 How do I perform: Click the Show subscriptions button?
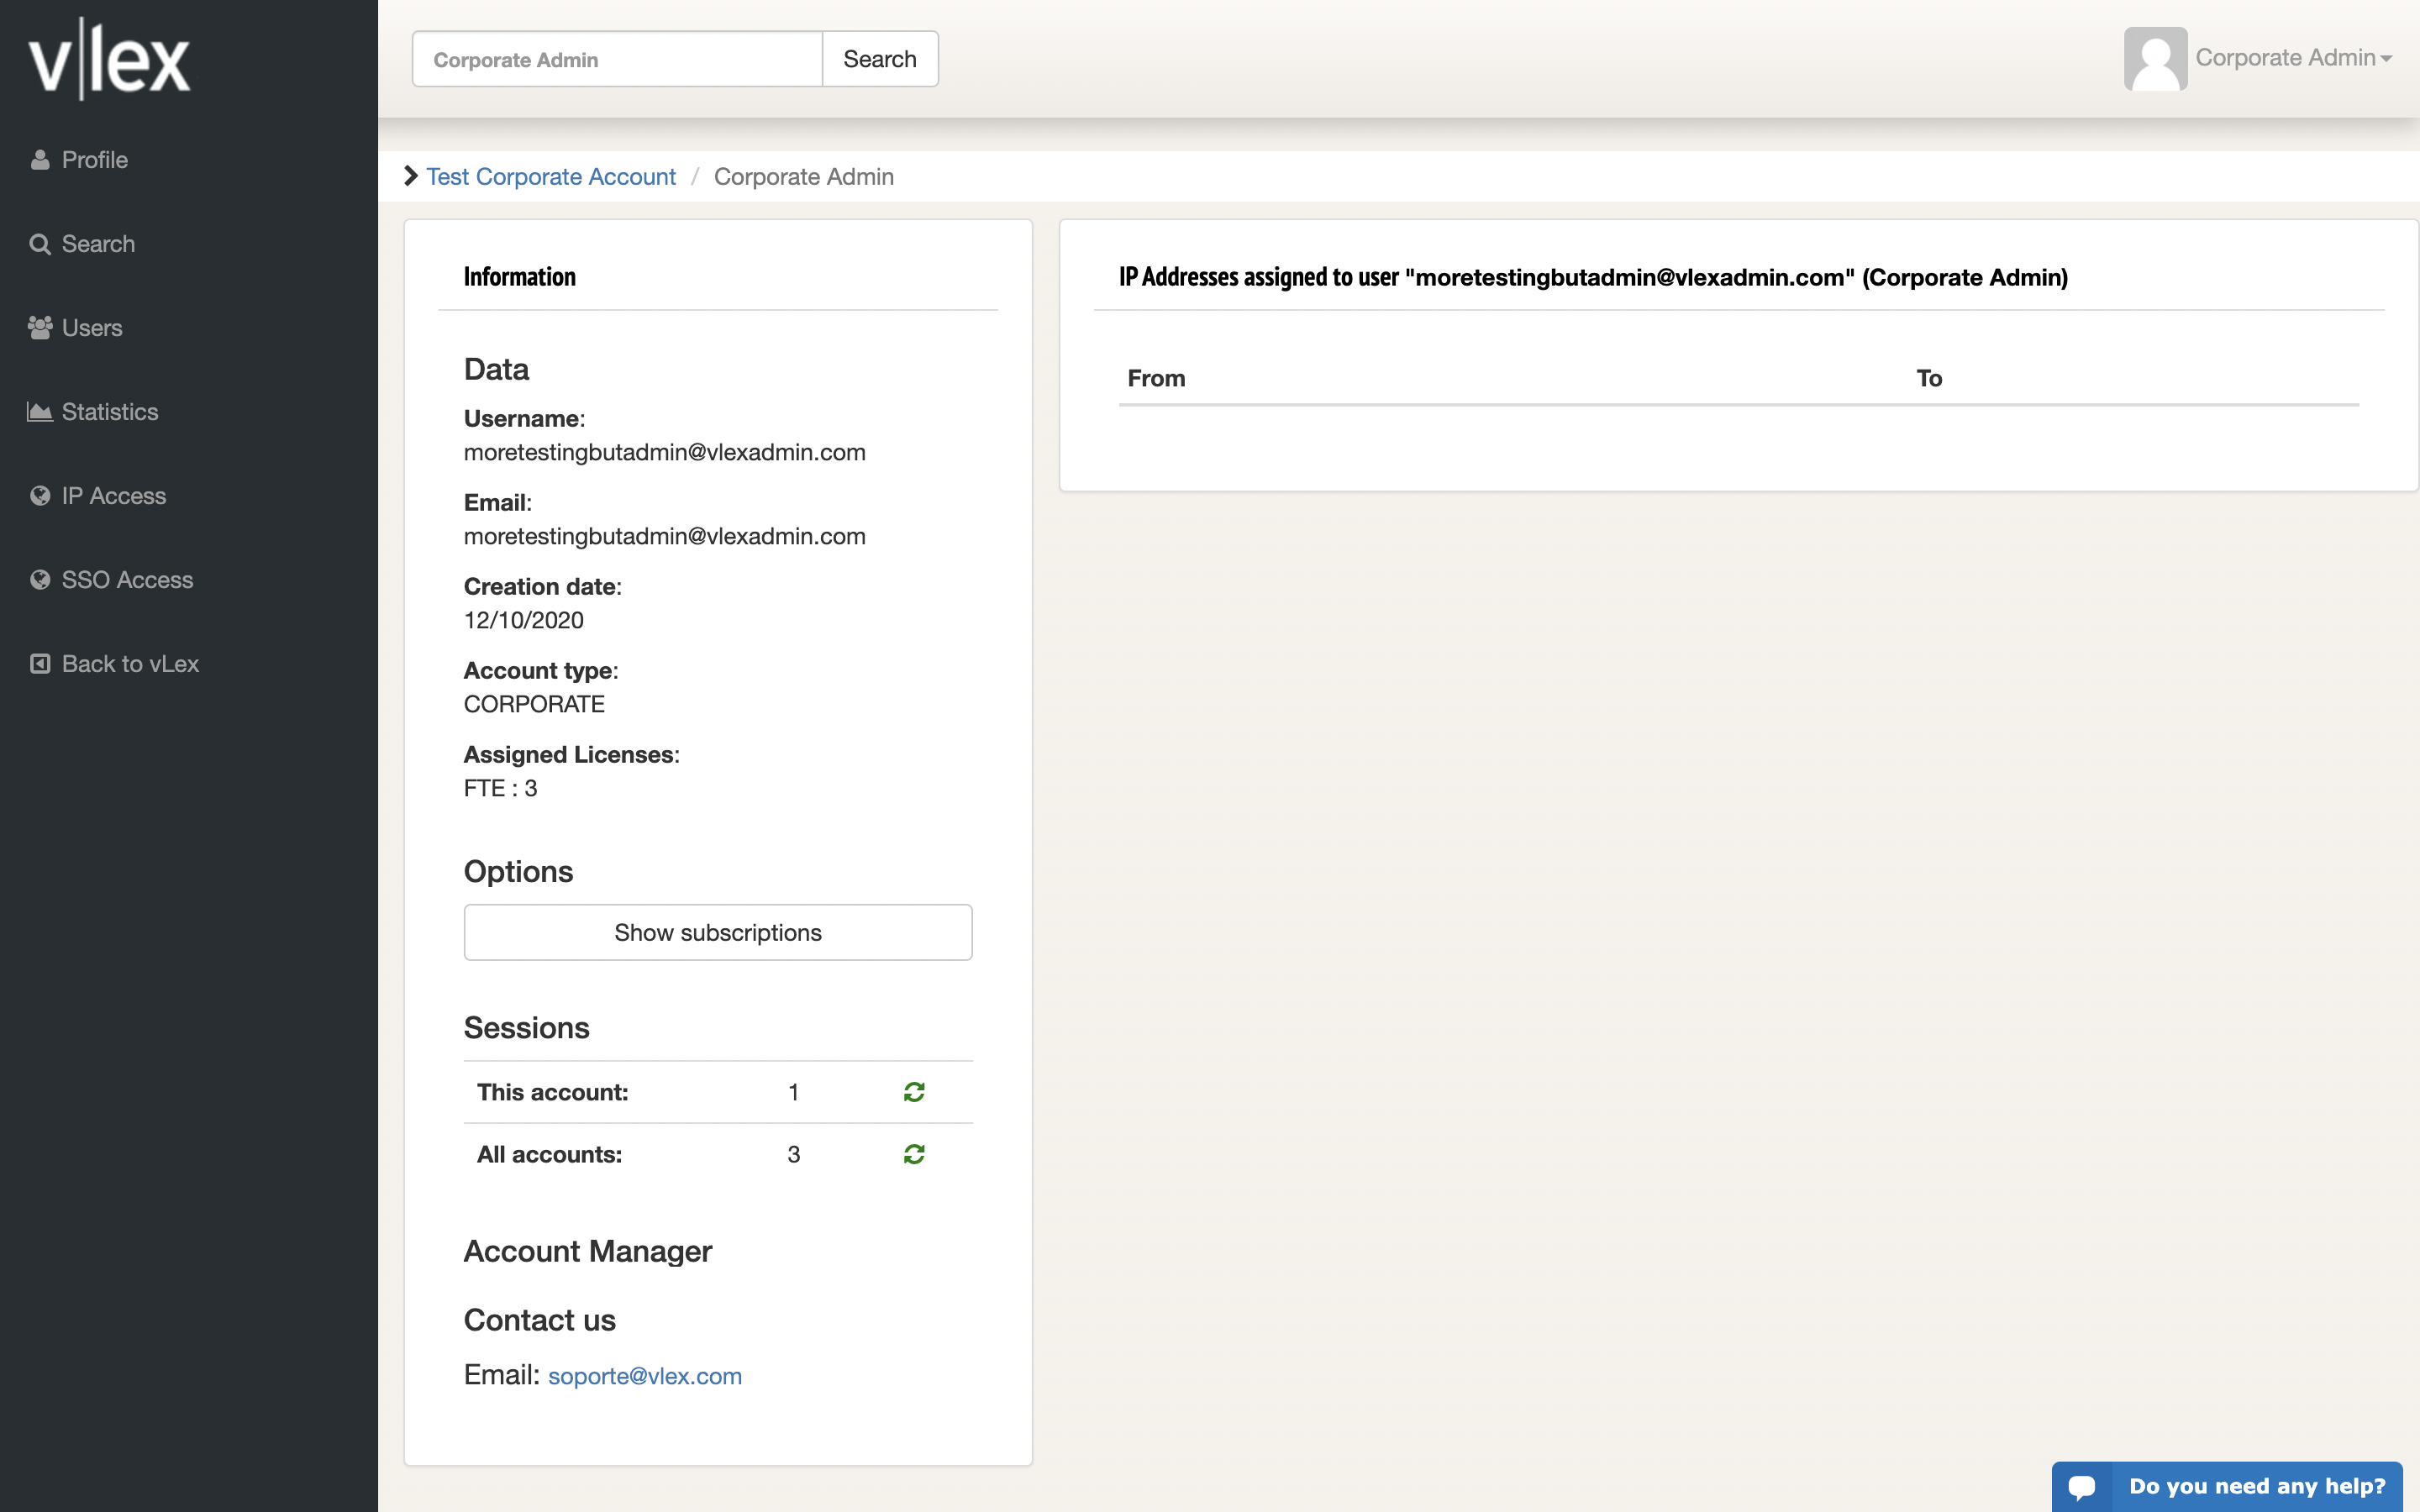coord(718,932)
